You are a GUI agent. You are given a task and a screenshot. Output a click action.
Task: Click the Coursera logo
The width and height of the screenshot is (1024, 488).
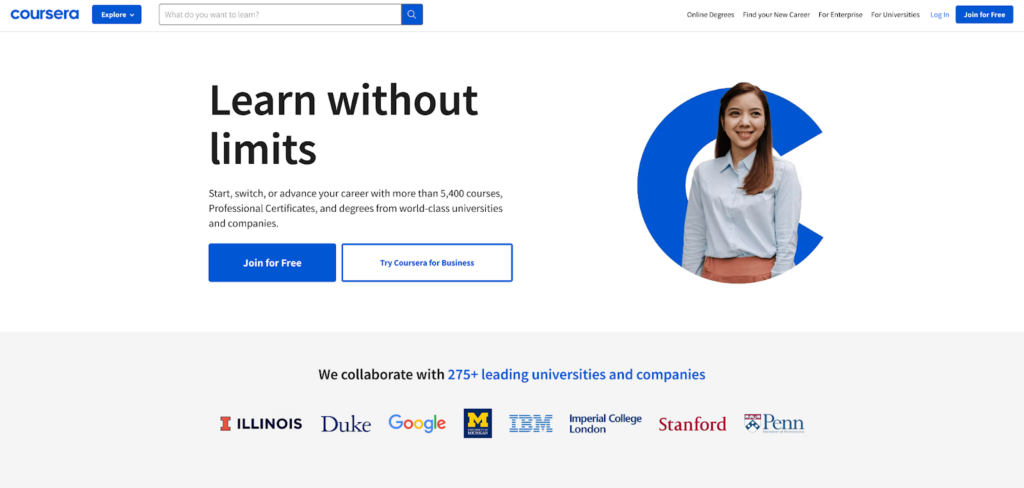tap(44, 14)
